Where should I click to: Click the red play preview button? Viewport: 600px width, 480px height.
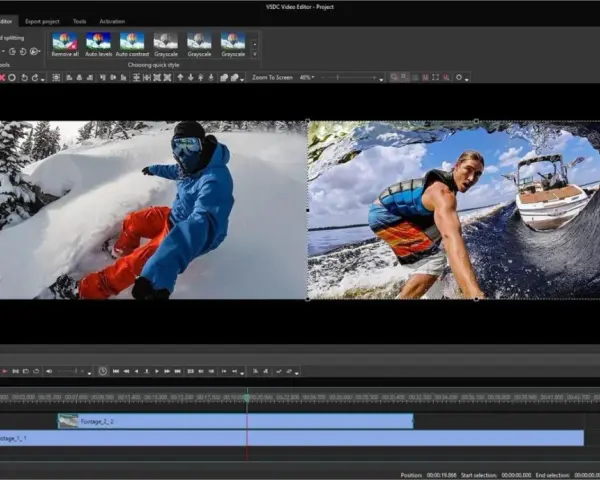(4, 371)
